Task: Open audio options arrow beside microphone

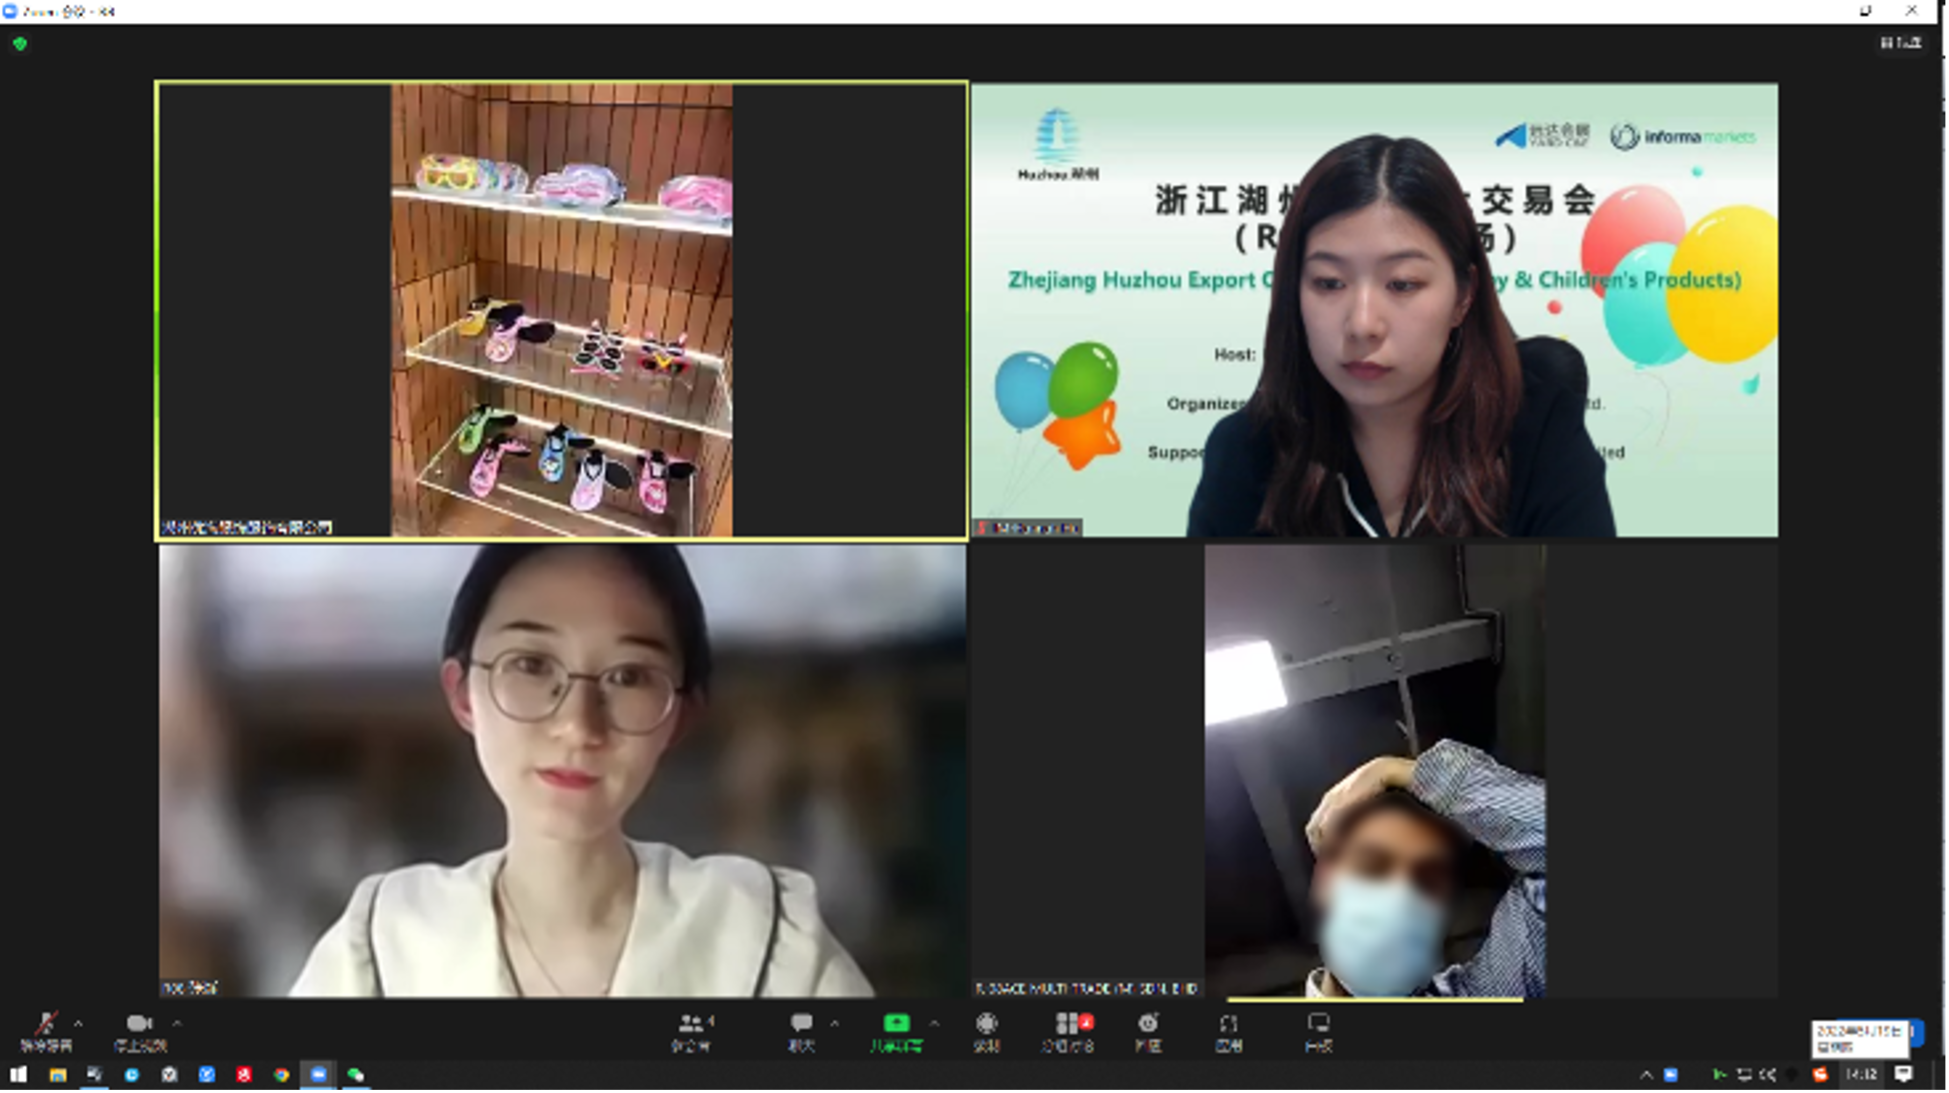Action: 79,1023
